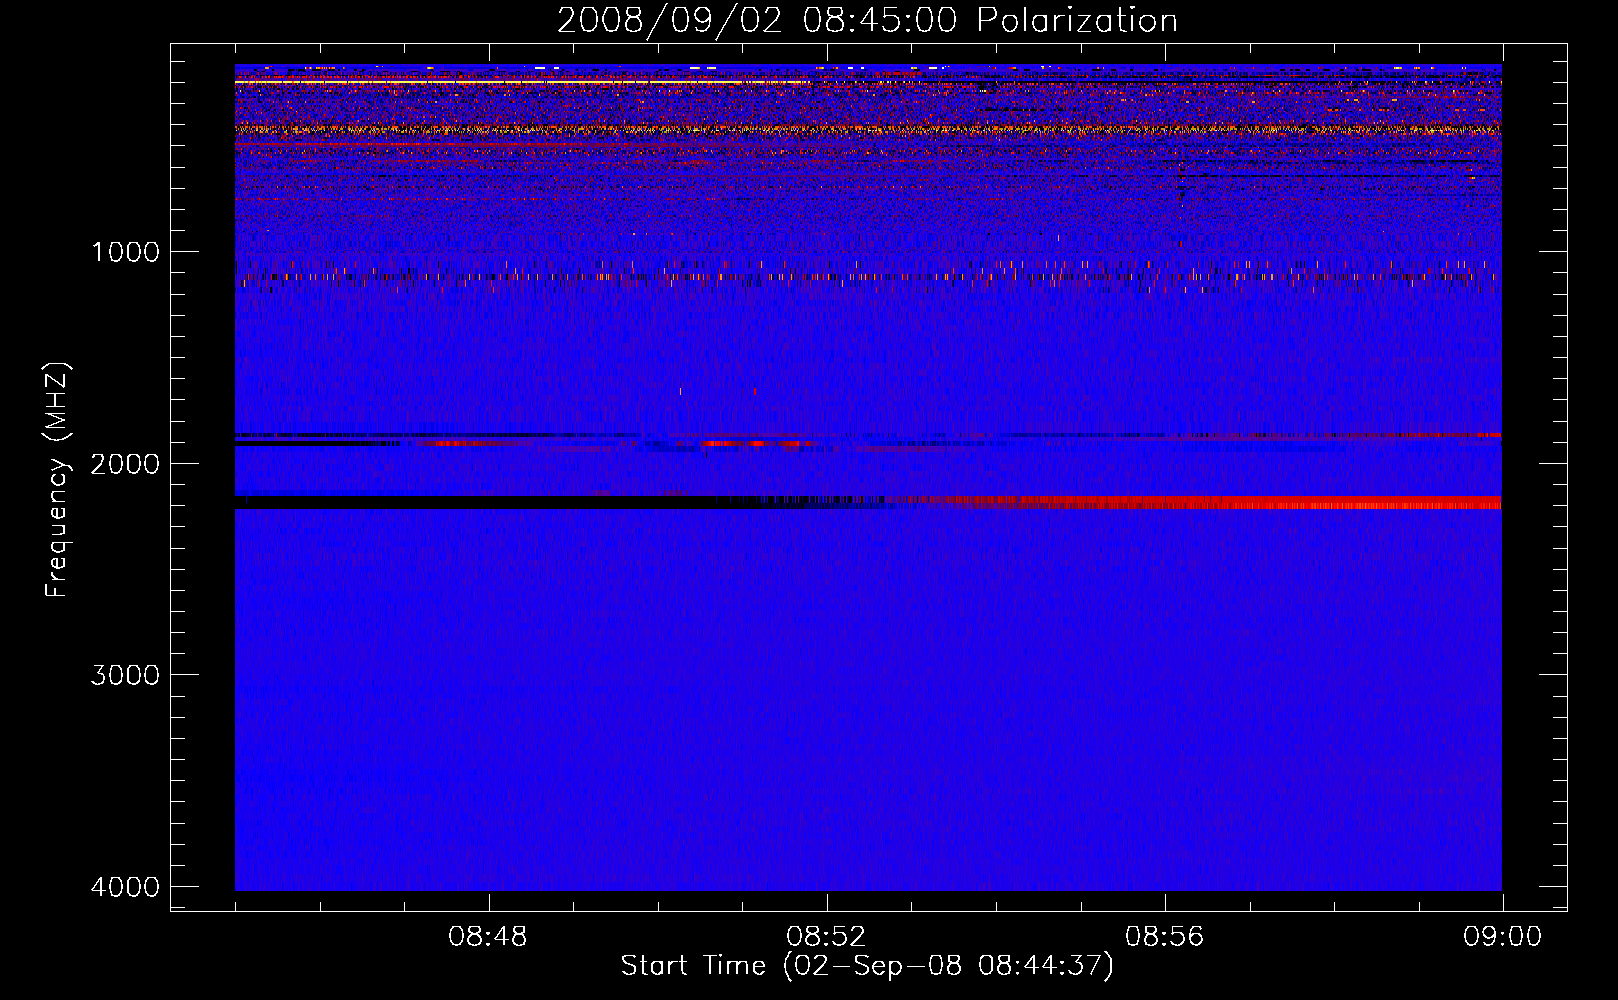Screen dimensions: 1618x1000
Task: Click the 08:48 time tick label
Action: pyautogui.click(x=488, y=937)
